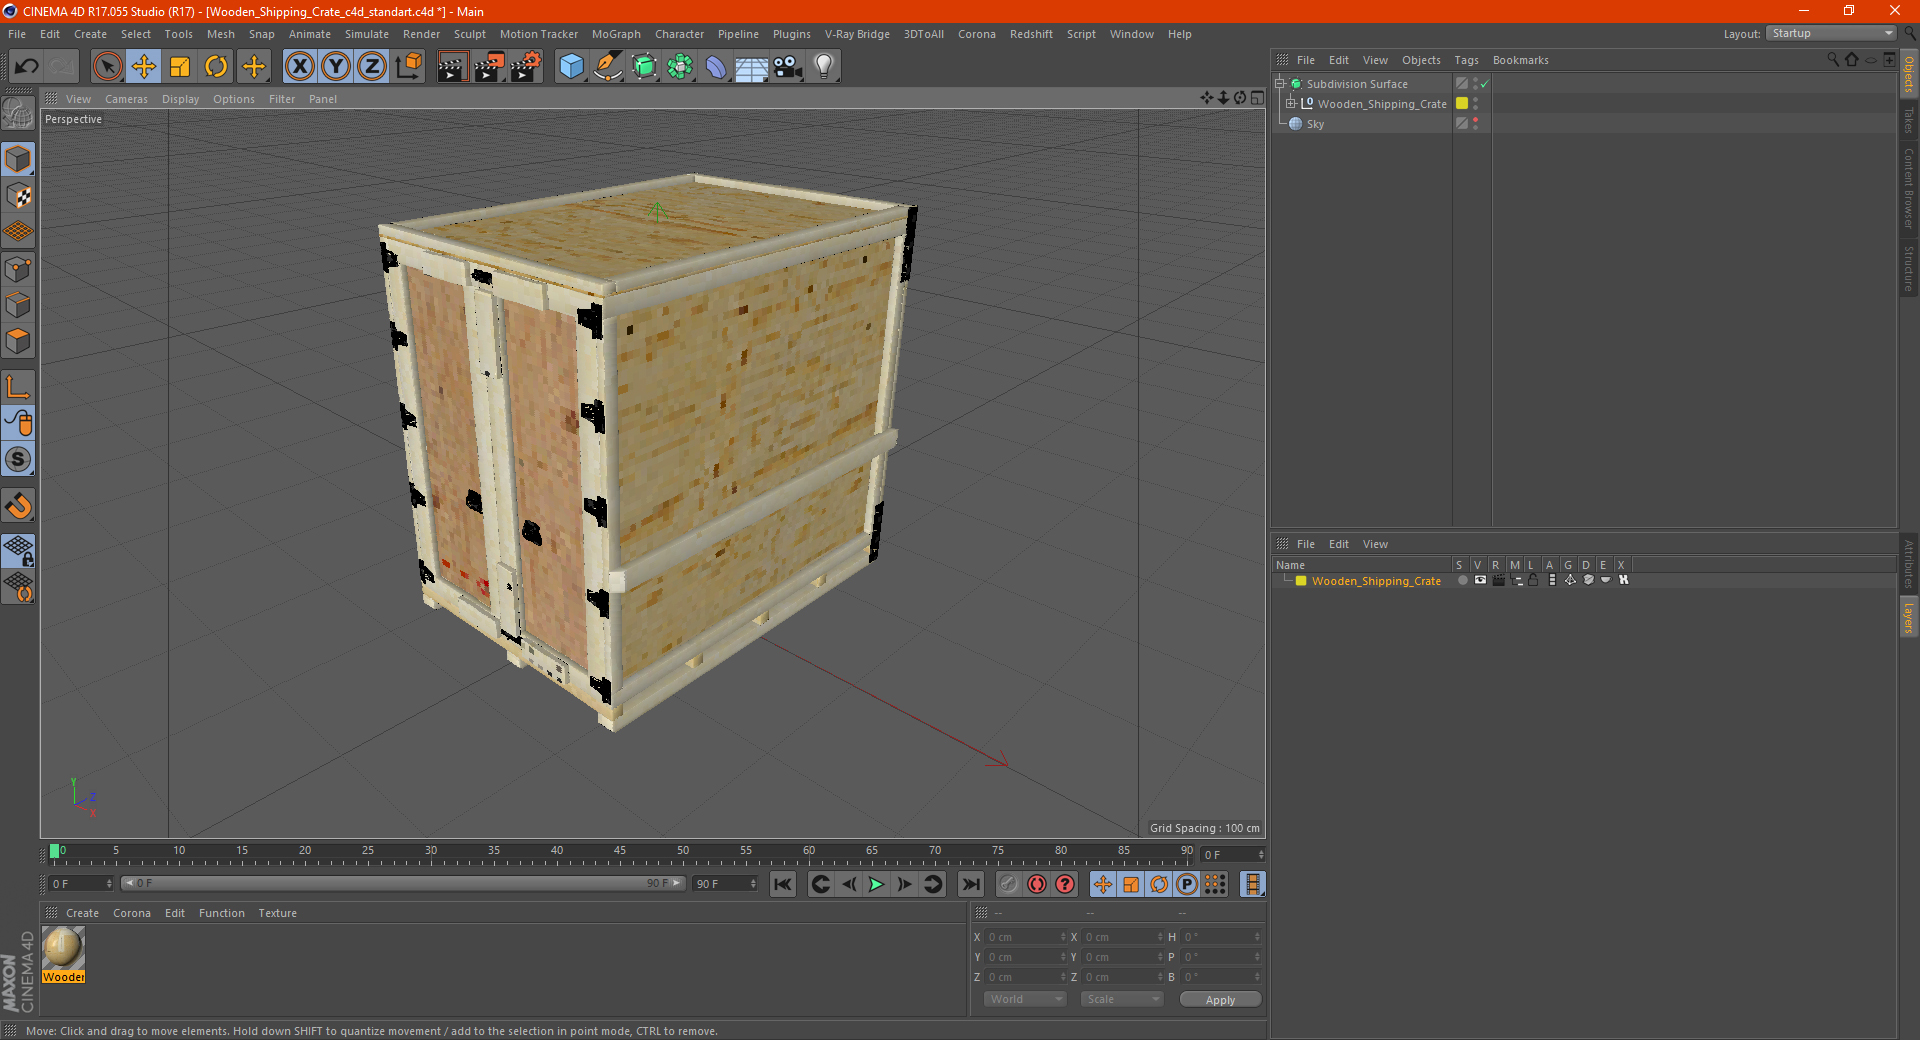Open the viewport Cameras menu
Viewport: 1920px width, 1040px height.
coord(126,99)
